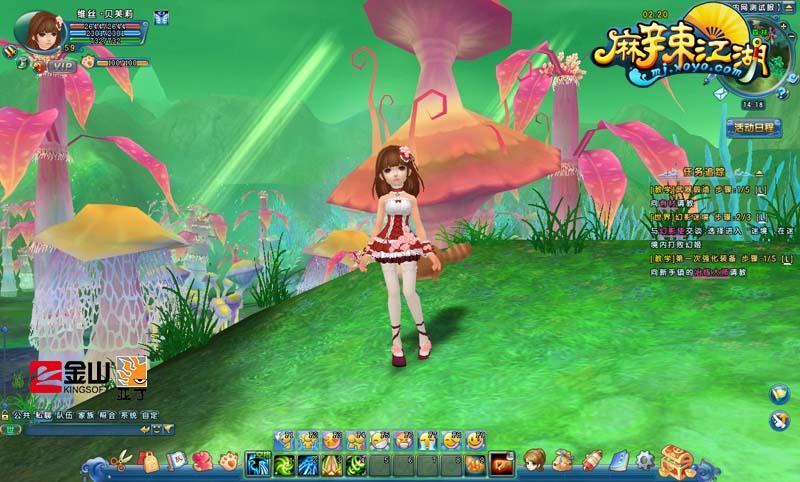This screenshot has width=800, height=482.
Task: Collapse the minimap header arrow
Action: (x=789, y=8)
